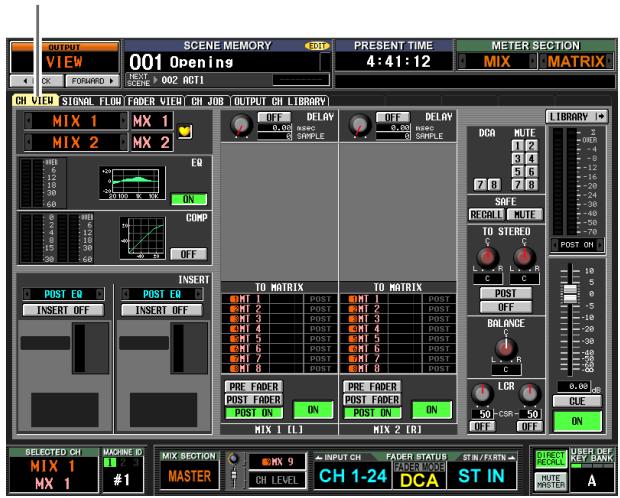Turn the left LCR CSR knob
The height and width of the screenshot is (498, 620).
pyautogui.click(x=482, y=393)
